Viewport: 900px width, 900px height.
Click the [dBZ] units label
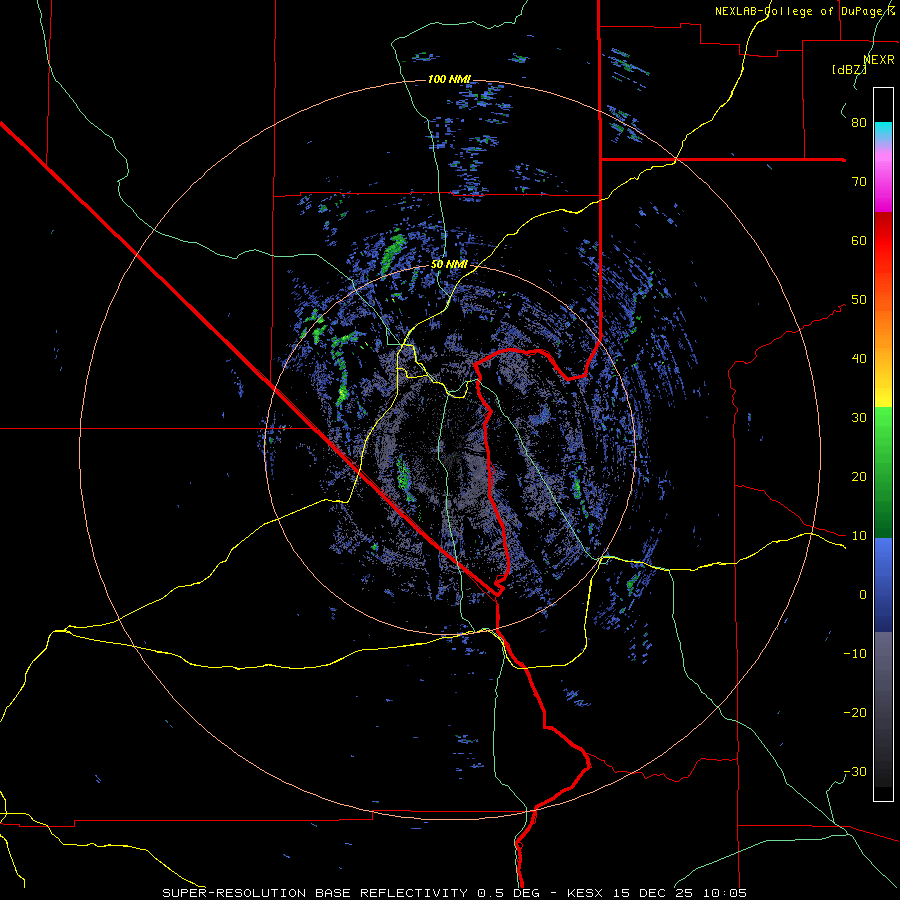tap(849, 70)
